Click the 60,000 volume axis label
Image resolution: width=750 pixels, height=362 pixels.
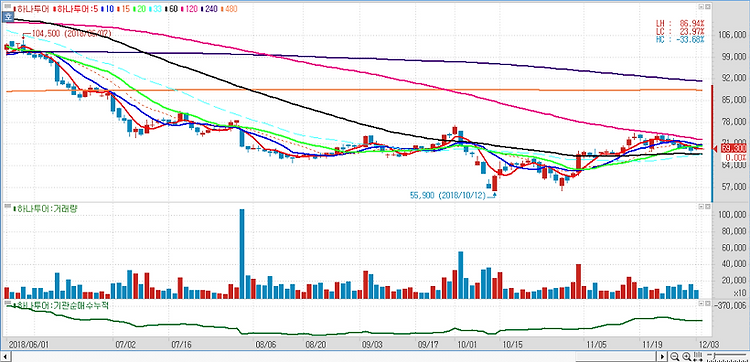coord(735,248)
